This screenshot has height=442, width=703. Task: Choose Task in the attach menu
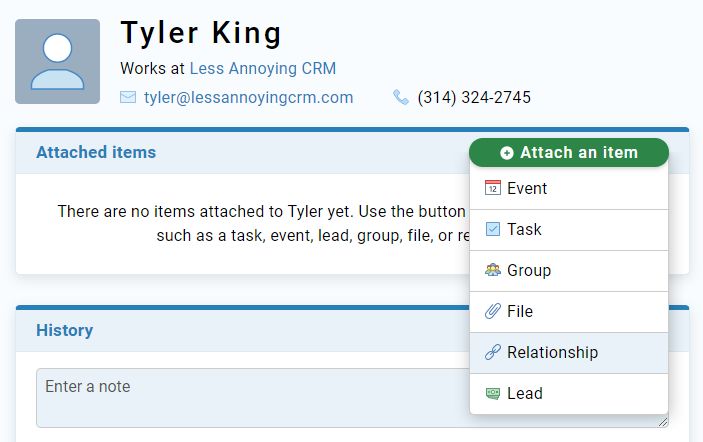point(568,230)
